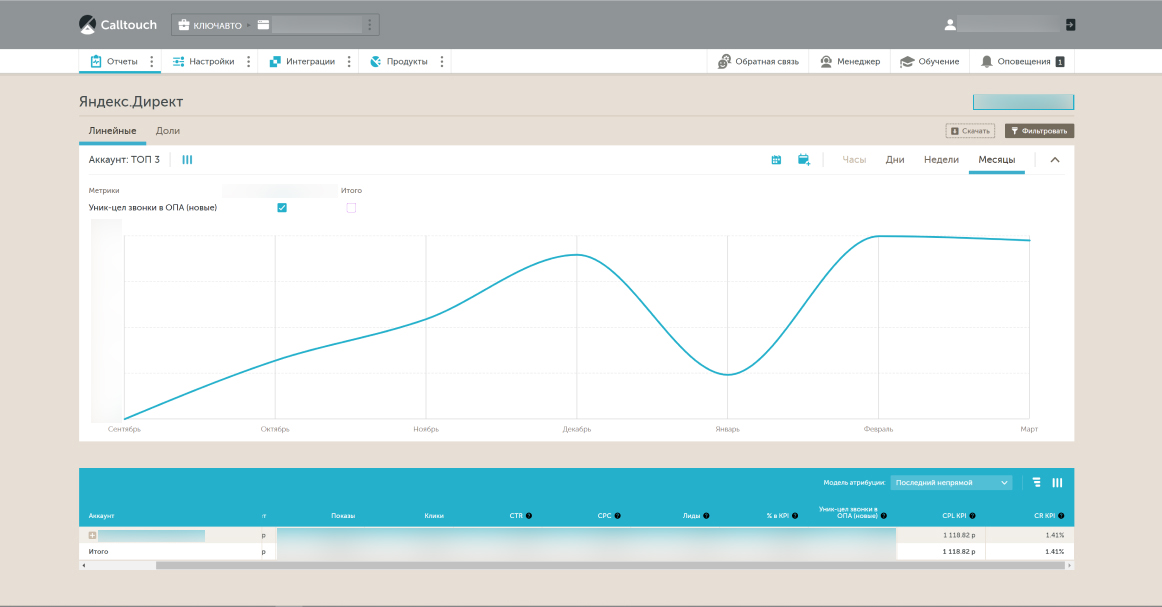The width and height of the screenshot is (1162, 607).
Task: Open the Интеграции menu
Action: tap(302, 62)
